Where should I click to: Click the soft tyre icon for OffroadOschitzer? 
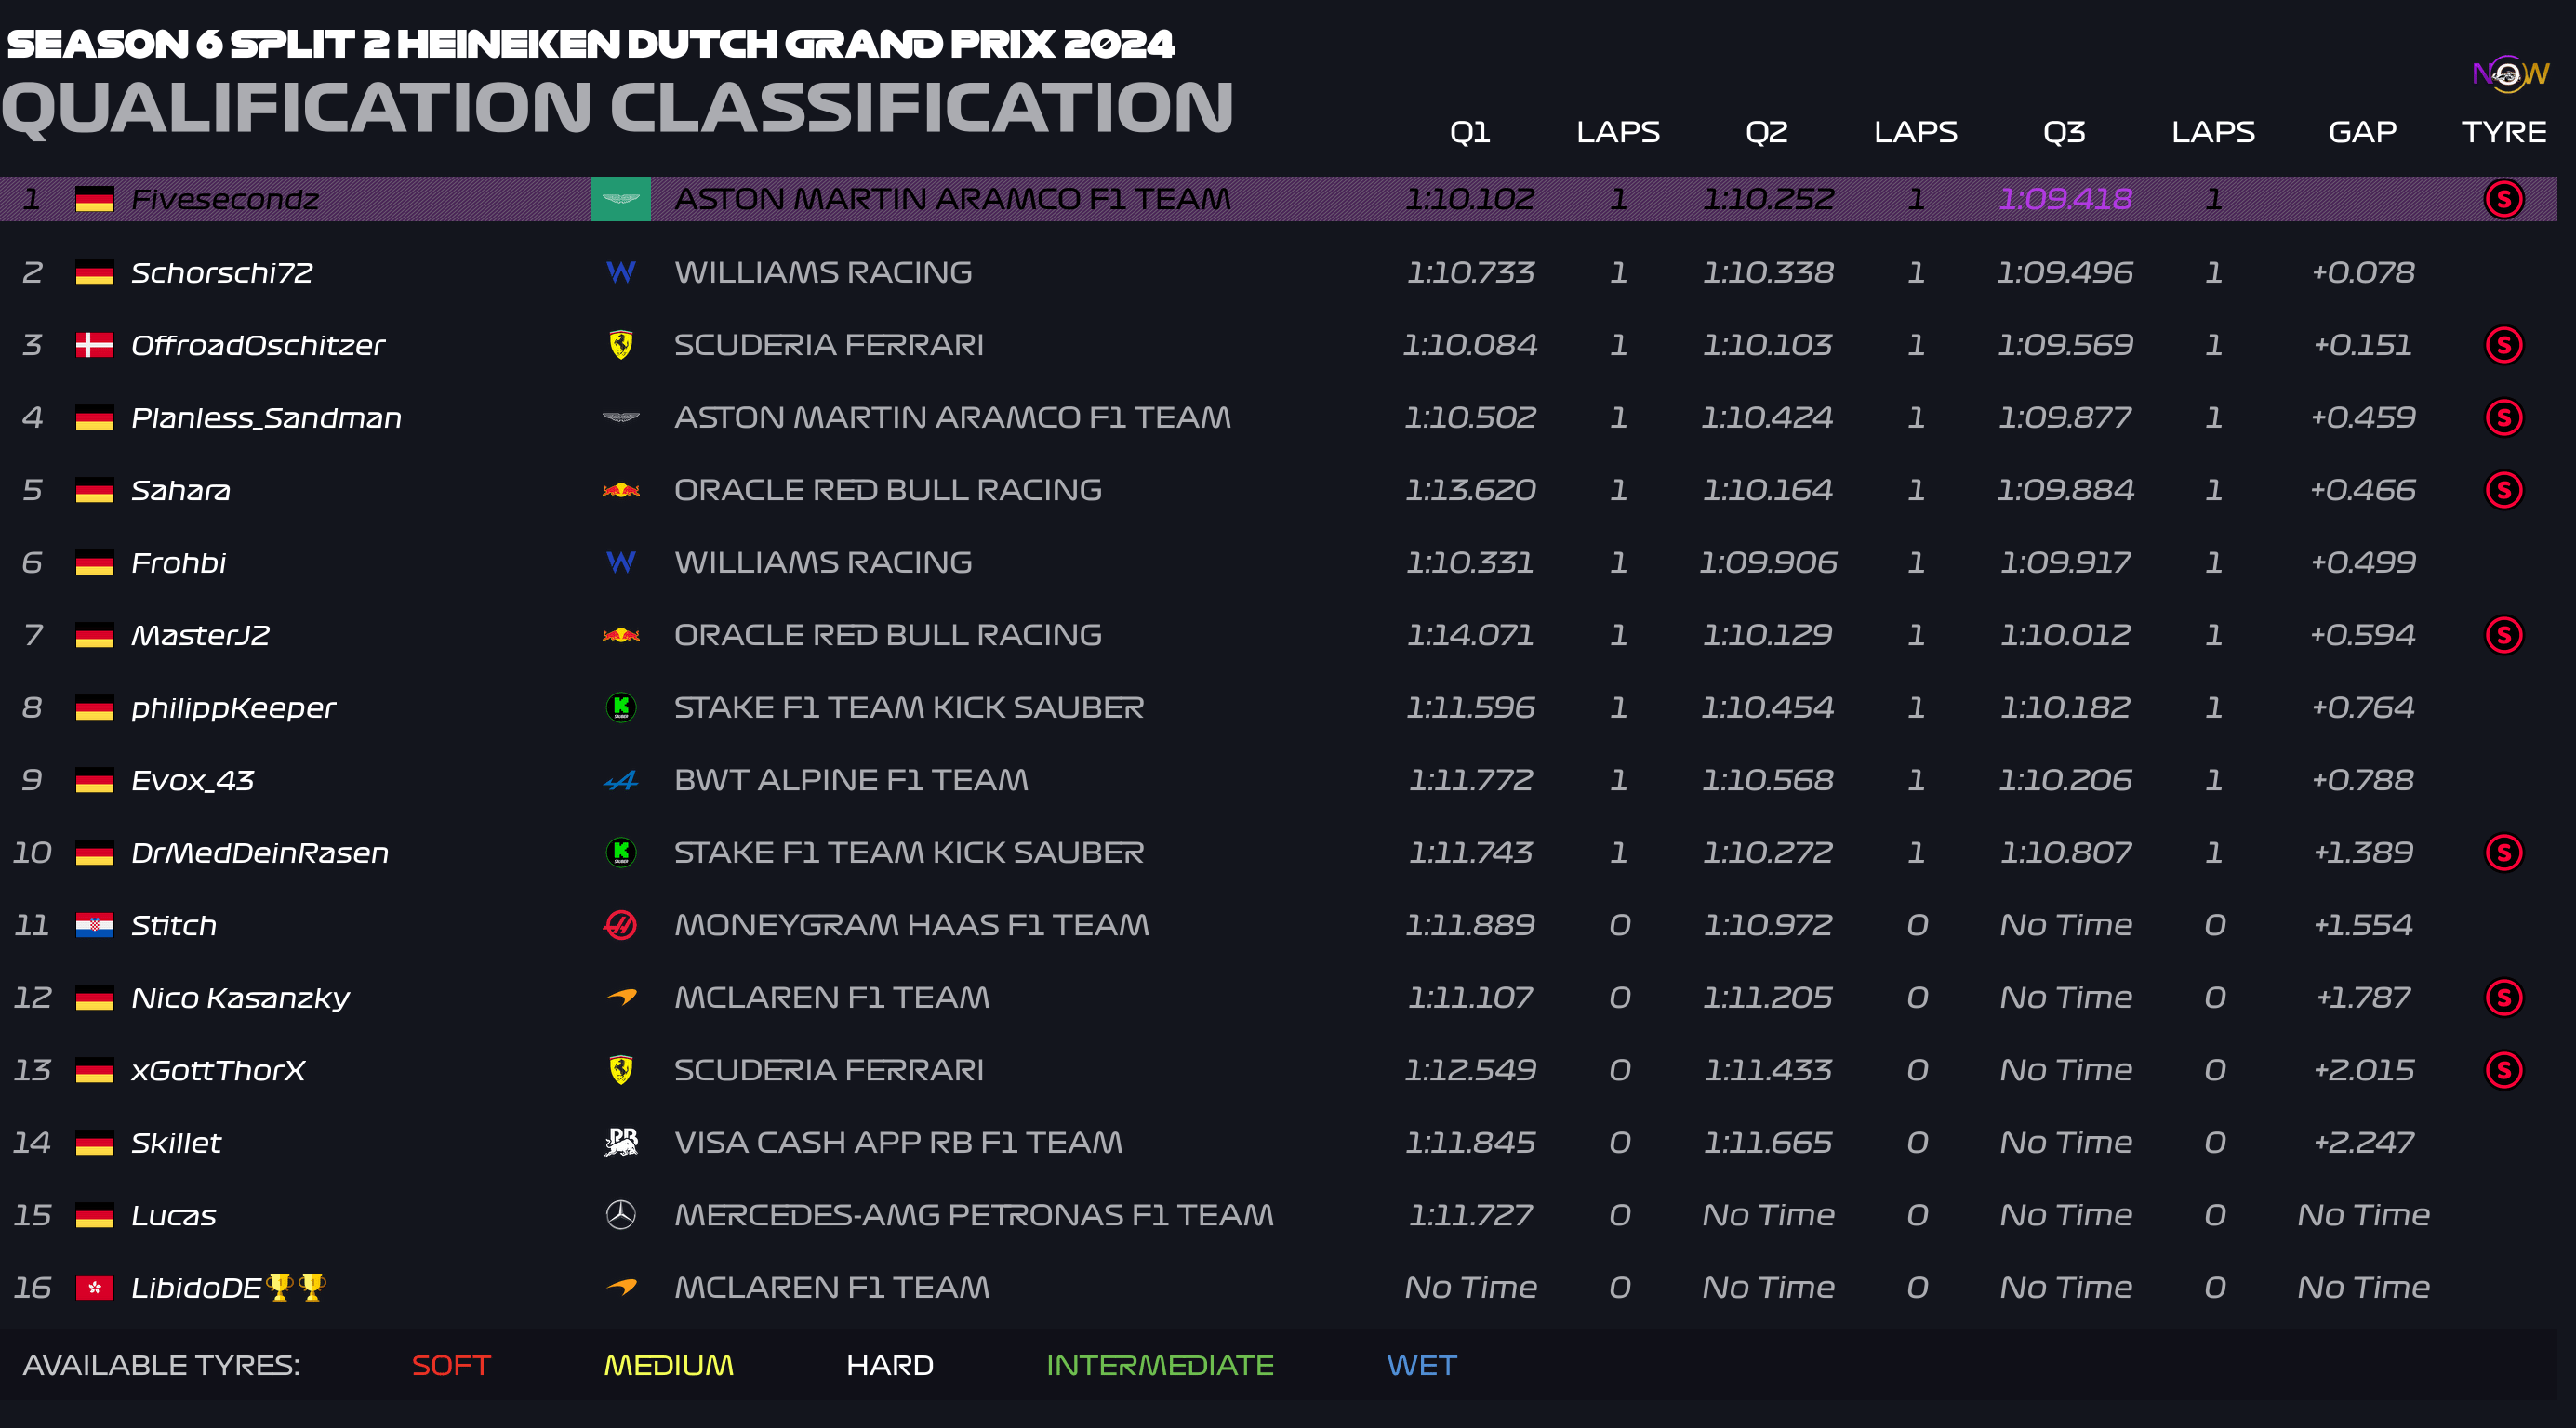pos(2504,345)
